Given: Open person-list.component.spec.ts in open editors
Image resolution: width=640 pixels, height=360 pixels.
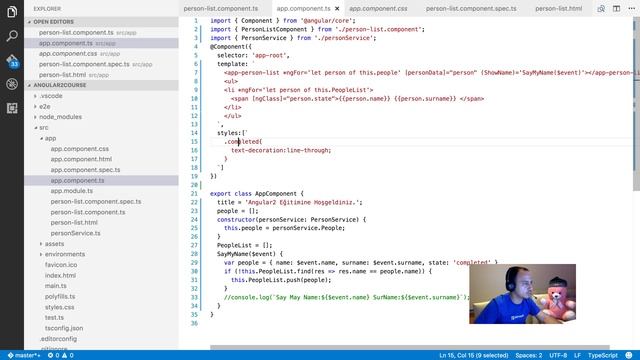Looking at the screenshot, I should coord(101,64).
